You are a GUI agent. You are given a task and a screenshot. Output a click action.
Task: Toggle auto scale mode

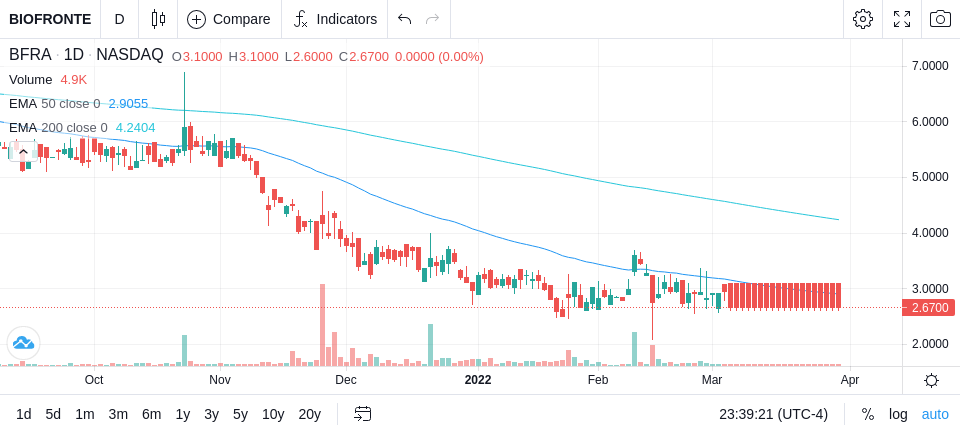pos(935,415)
